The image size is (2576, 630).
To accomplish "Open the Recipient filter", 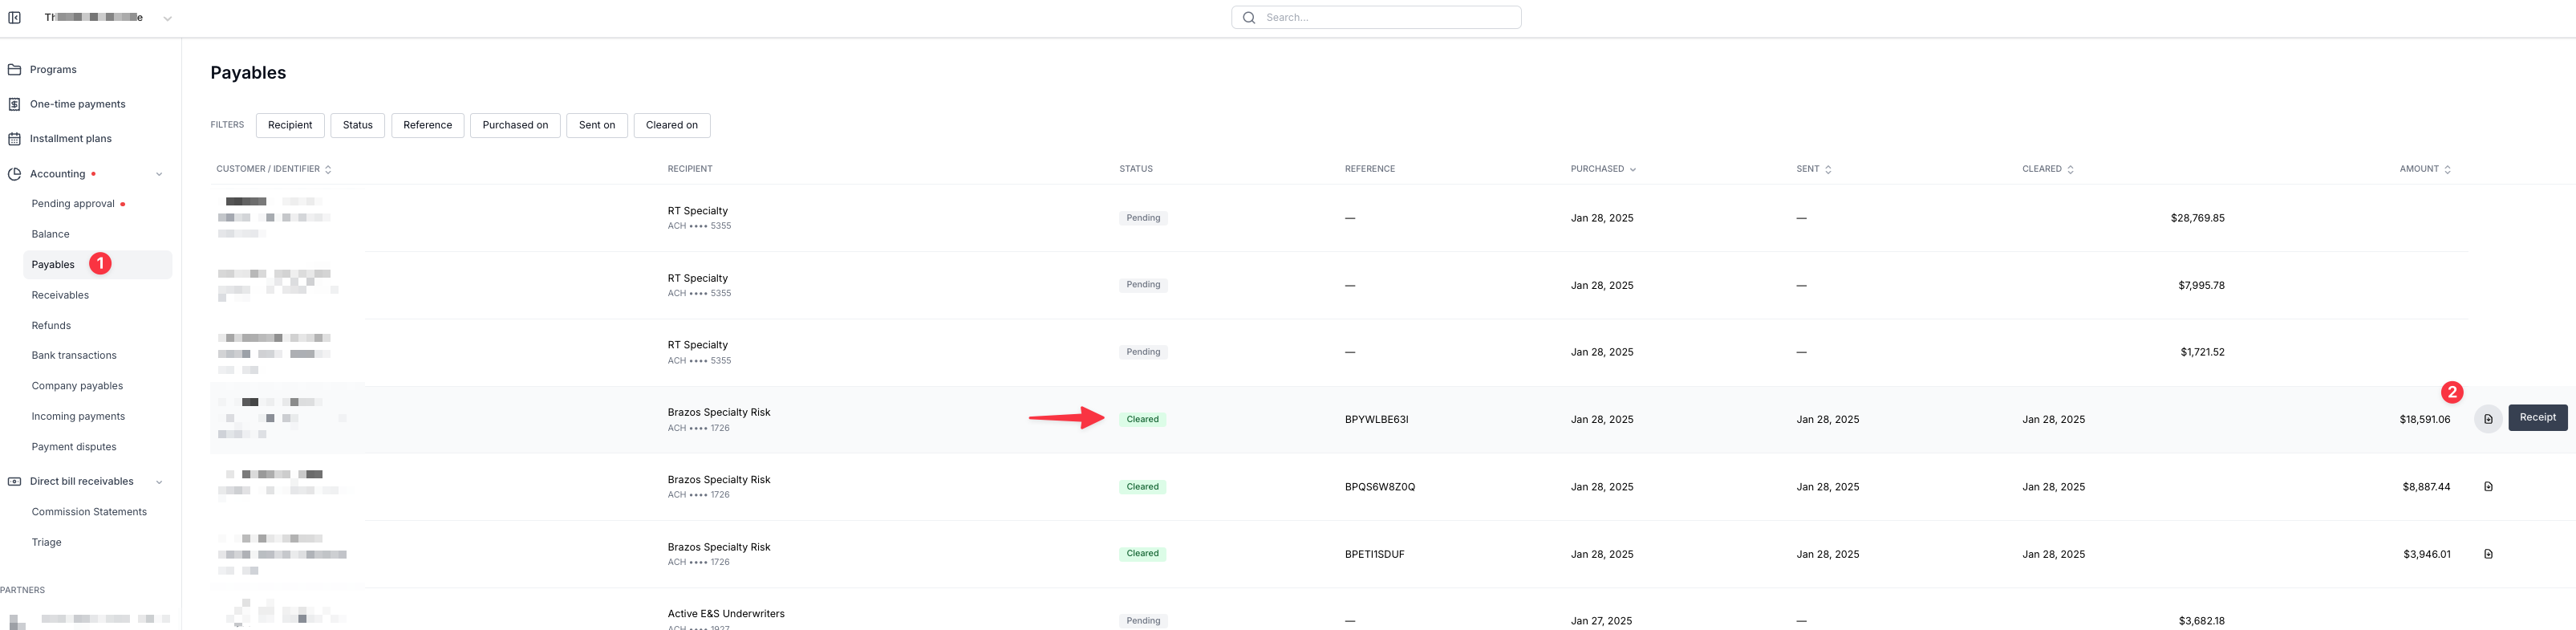I will (x=290, y=125).
